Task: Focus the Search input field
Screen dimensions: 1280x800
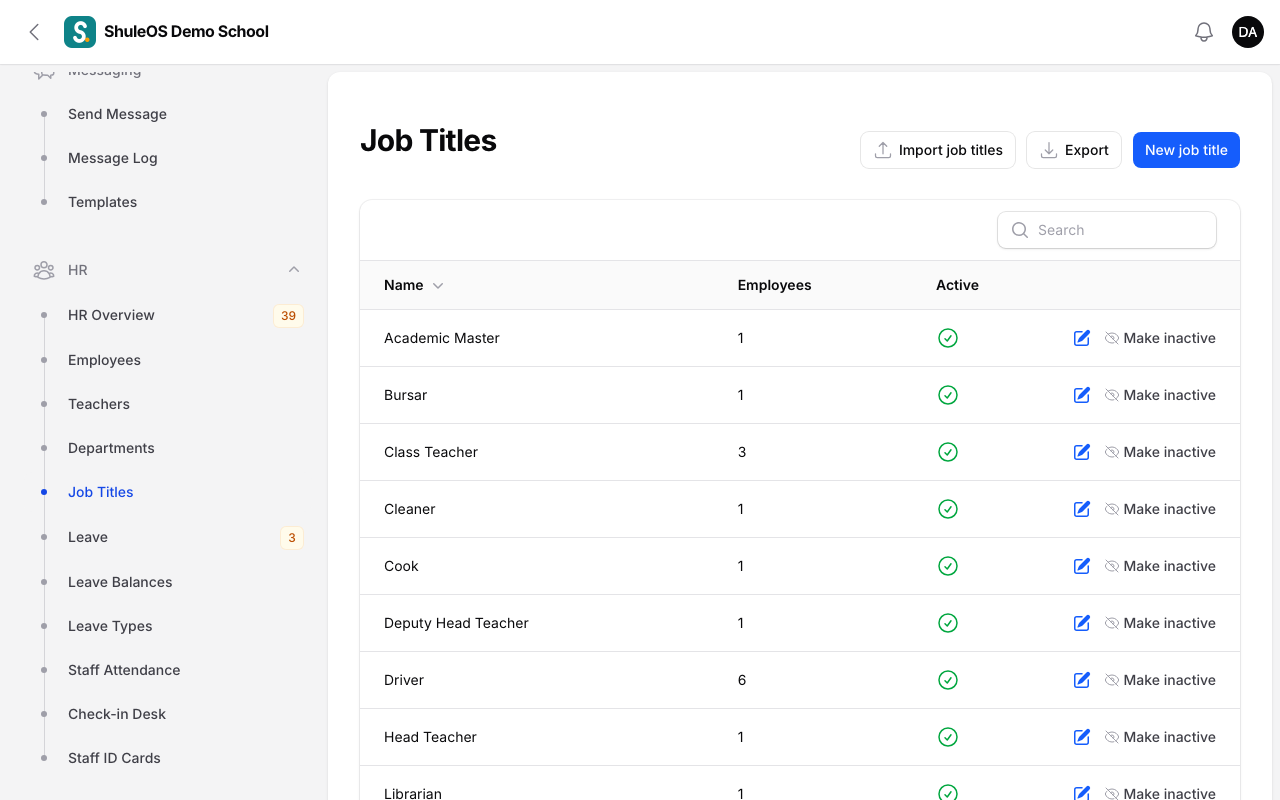Action: 1107,230
